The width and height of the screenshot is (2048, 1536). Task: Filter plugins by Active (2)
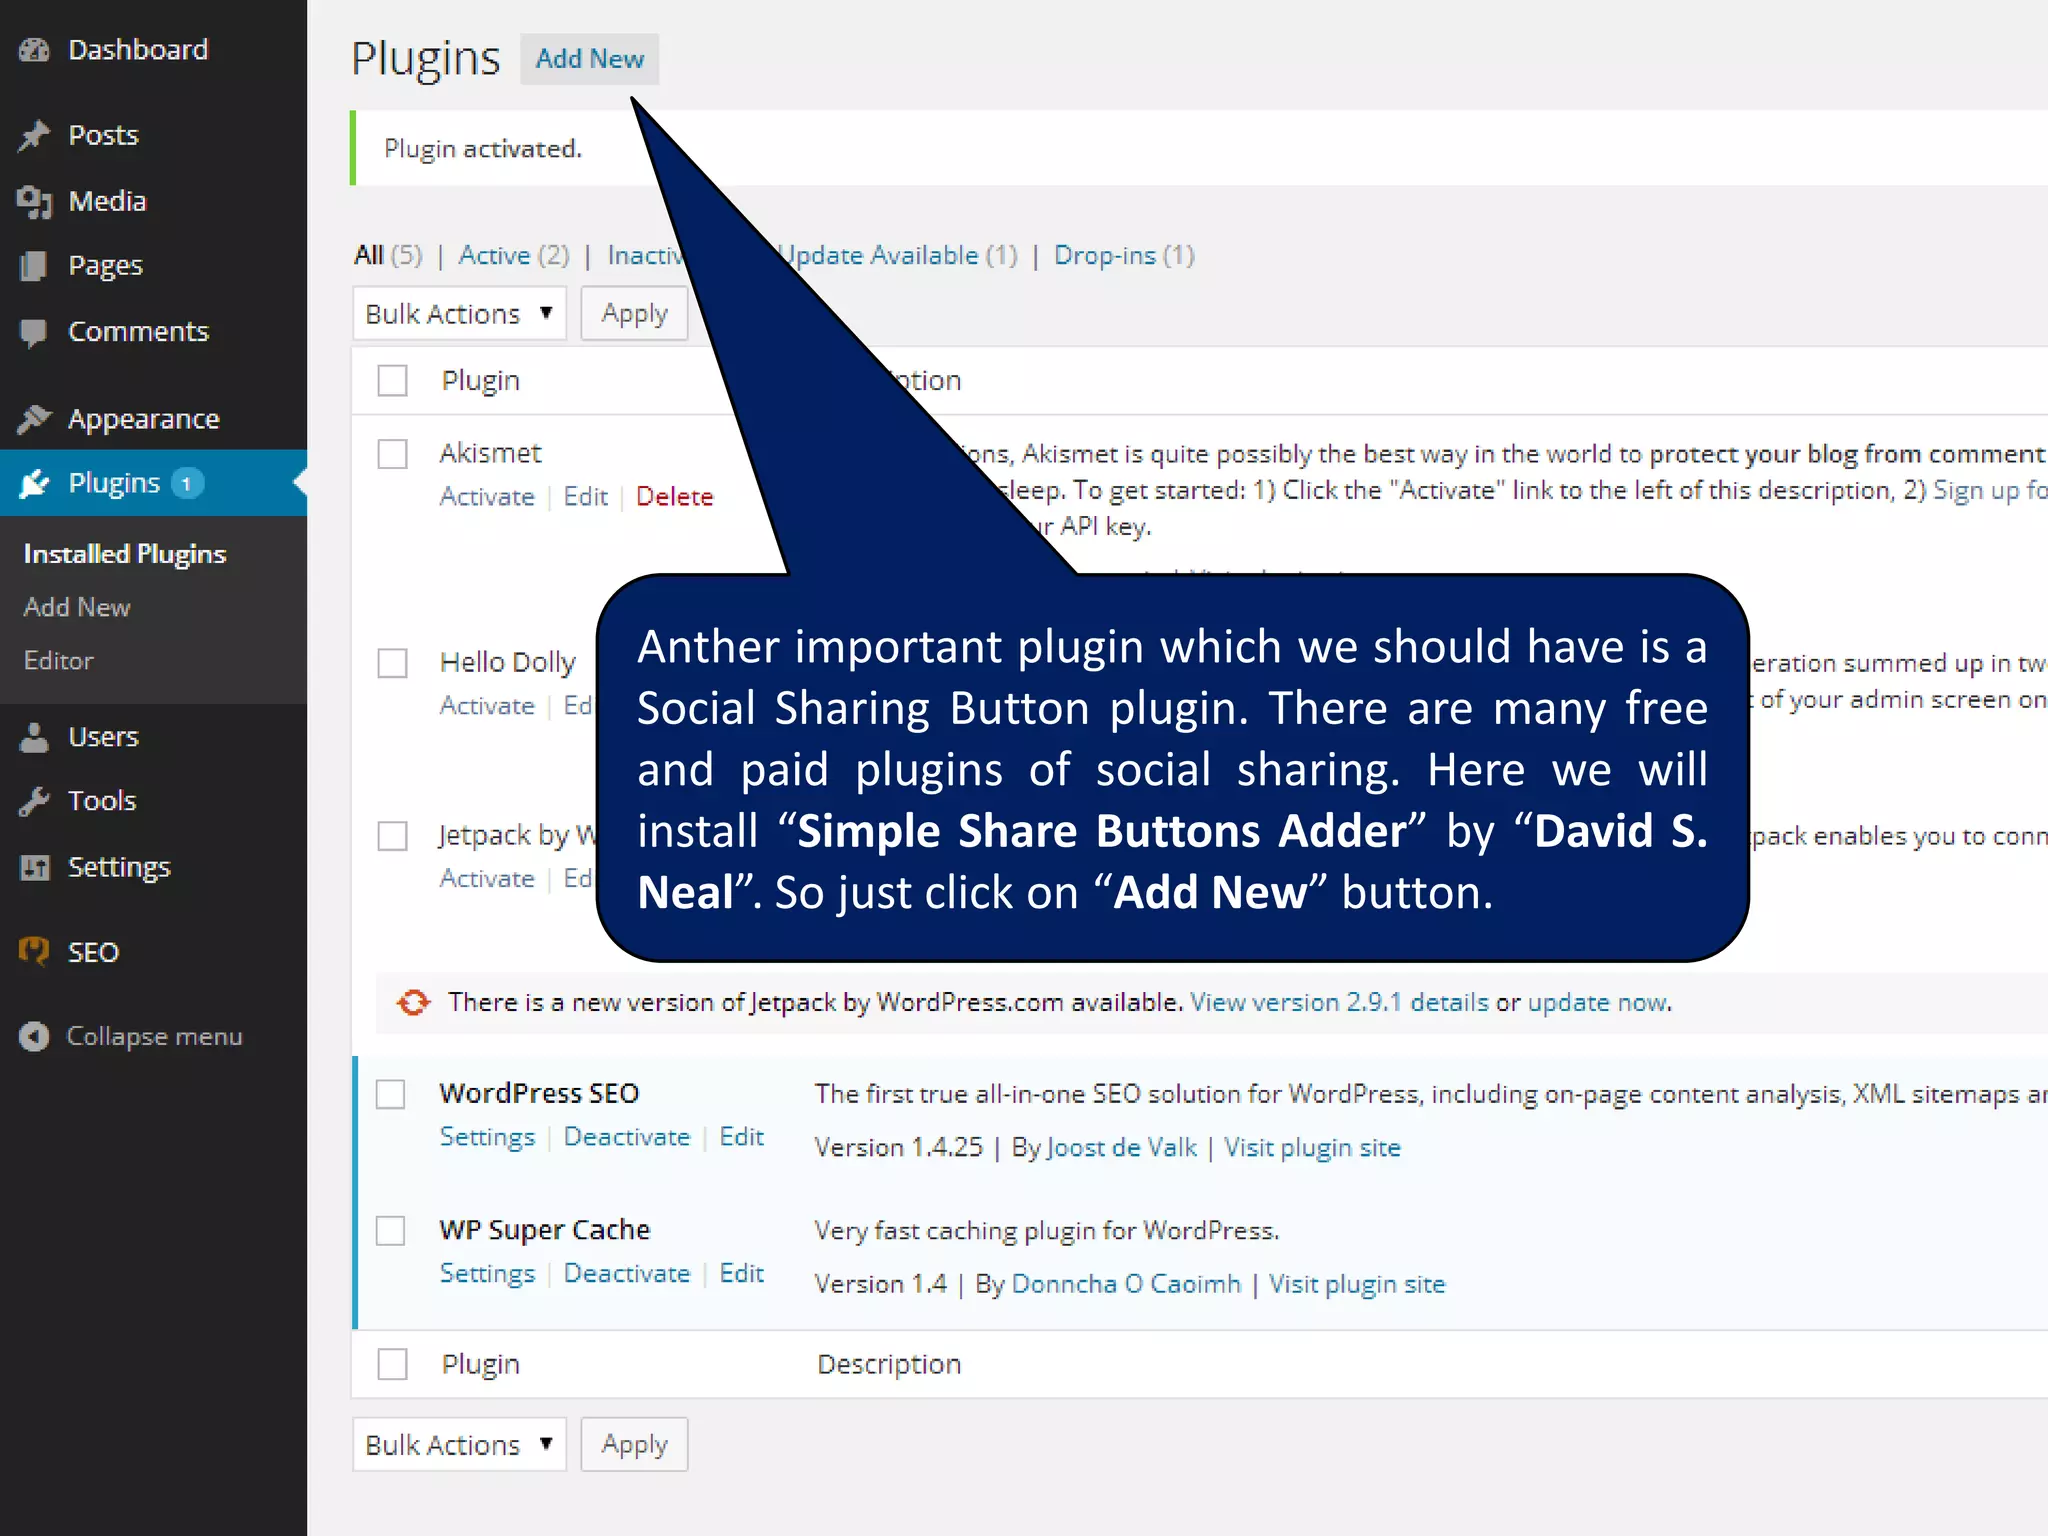tap(514, 256)
